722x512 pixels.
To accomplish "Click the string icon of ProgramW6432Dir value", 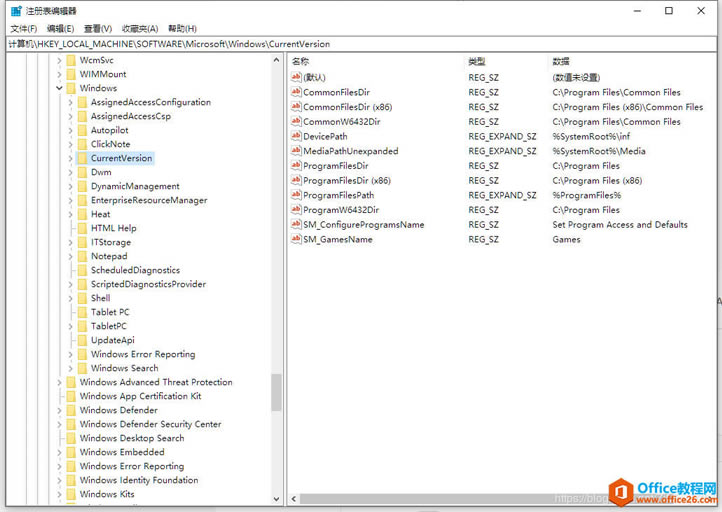I will 296,210.
